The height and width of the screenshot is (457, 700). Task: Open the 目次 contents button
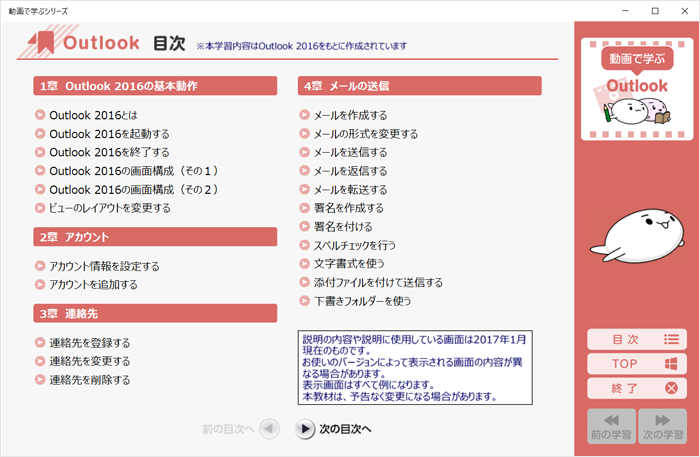tap(637, 340)
